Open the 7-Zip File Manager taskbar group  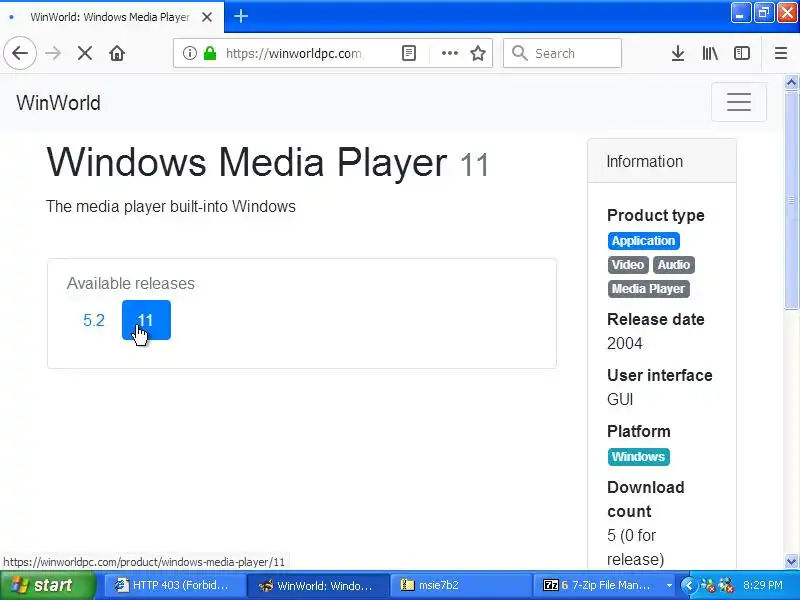(605, 585)
